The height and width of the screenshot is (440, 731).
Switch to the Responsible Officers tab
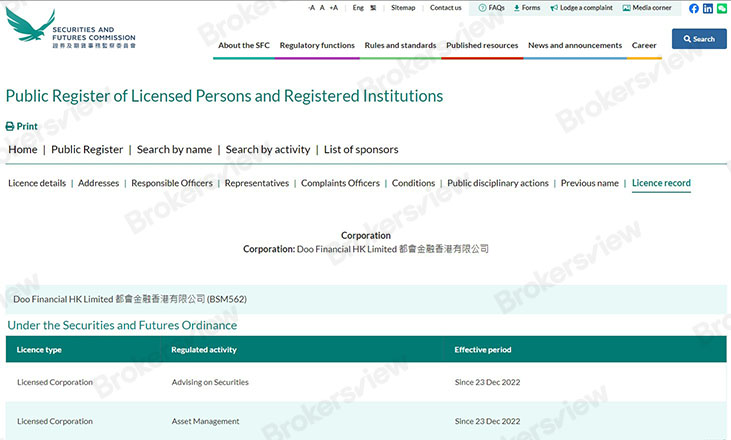[x=172, y=183]
